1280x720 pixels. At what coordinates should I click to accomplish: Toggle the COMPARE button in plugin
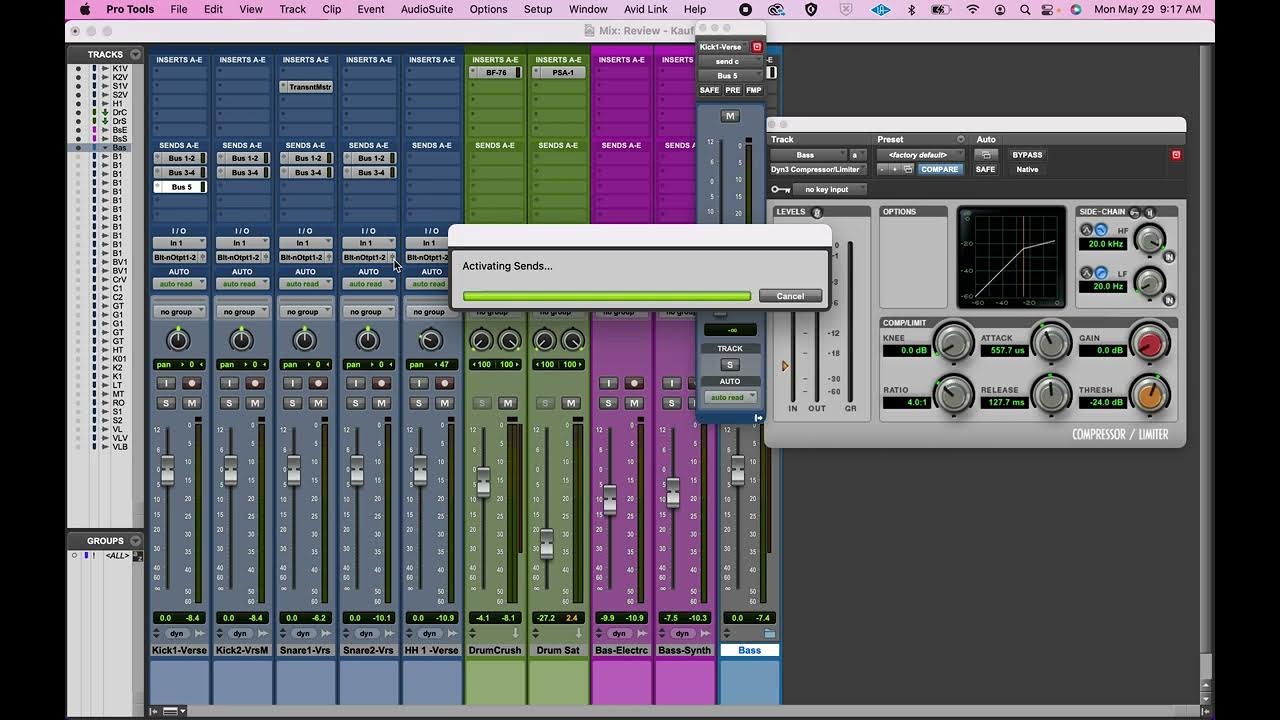pyautogui.click(x=939, y=169)
